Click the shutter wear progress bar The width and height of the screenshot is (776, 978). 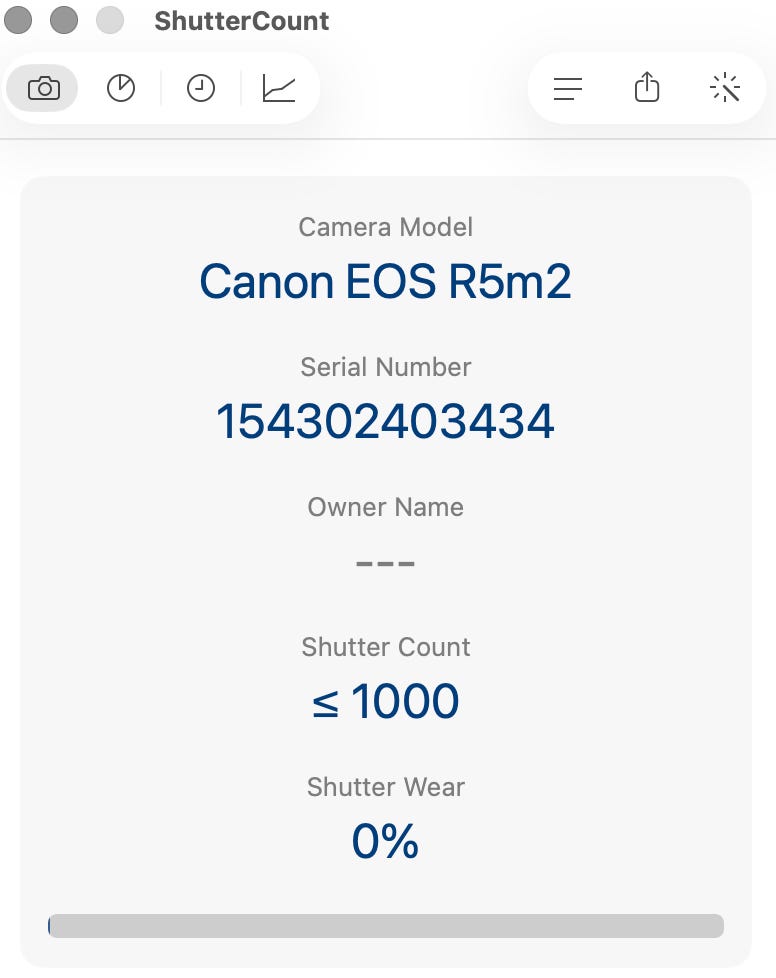pyautogui.click(x=386, y=925)
